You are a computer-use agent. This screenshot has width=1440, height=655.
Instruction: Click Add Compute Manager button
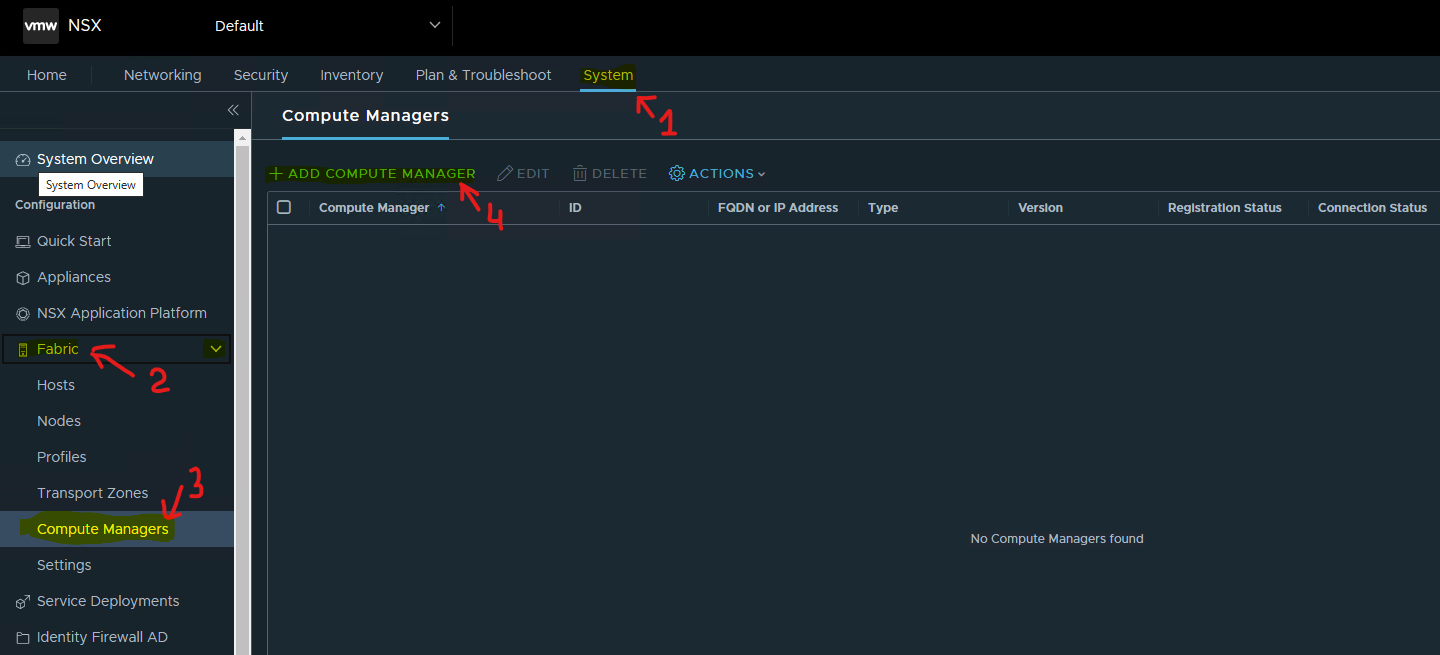[373, 174]
